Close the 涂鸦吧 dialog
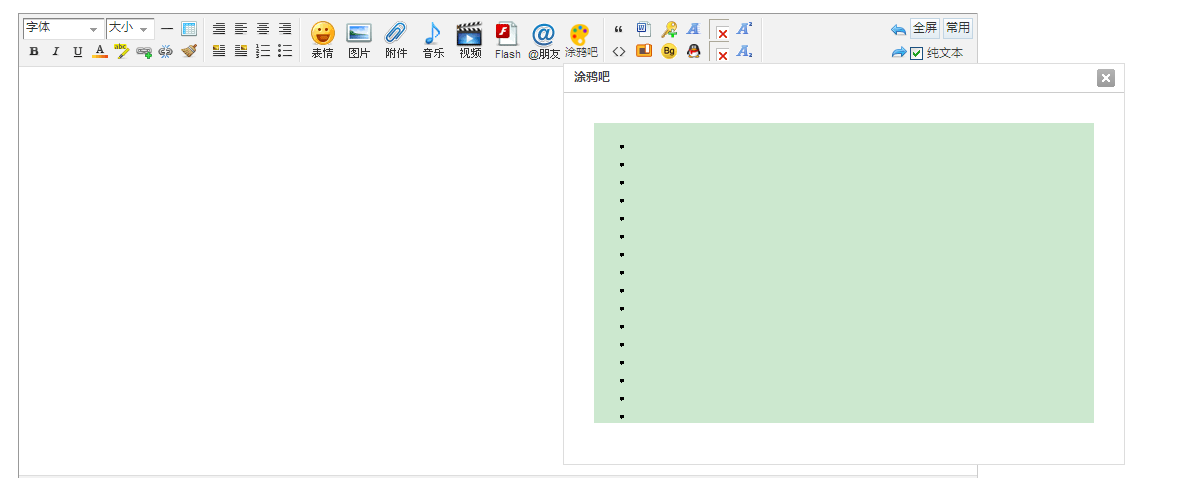Screen dimensions: 1181x478 click(x=1105, y=78)
